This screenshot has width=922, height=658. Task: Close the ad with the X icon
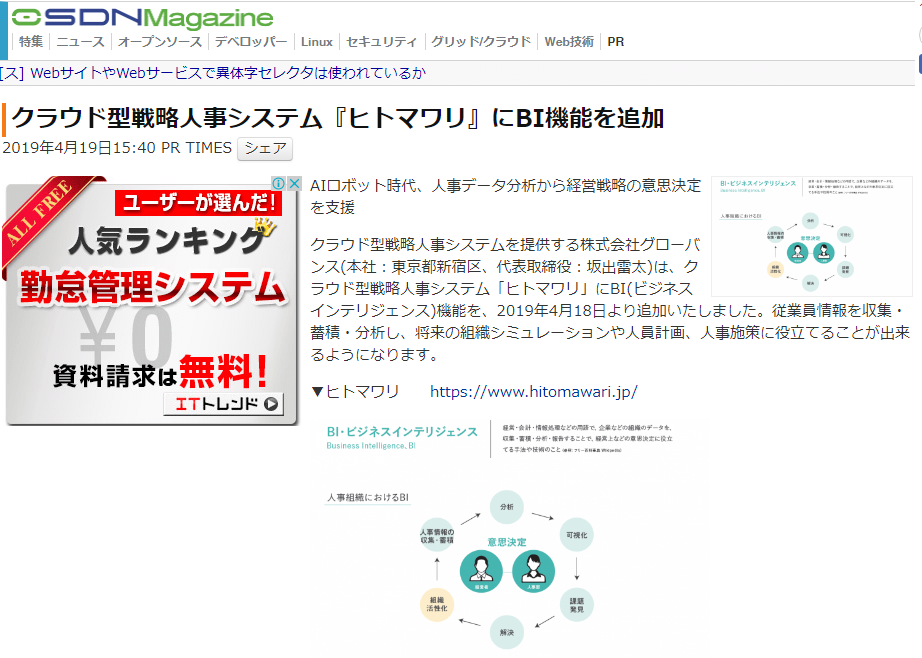(x=294, y=184)
